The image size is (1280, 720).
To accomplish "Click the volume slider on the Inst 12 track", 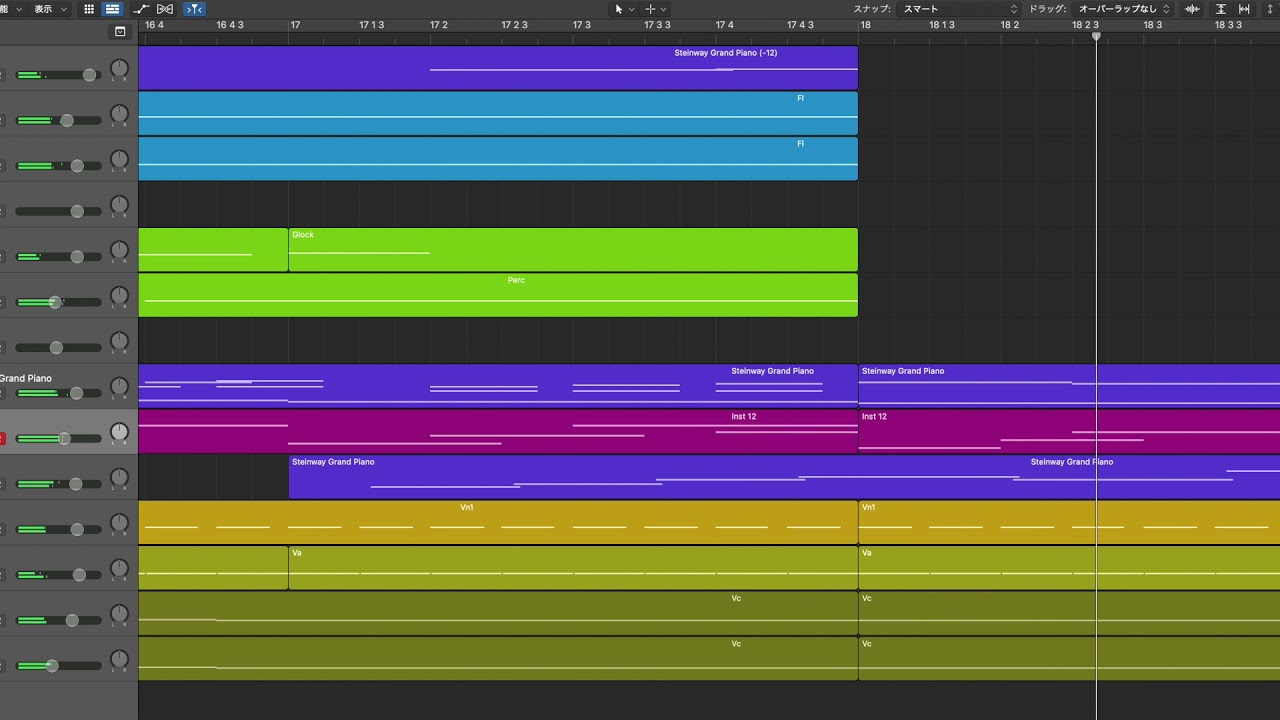I will tap(64, 438).
